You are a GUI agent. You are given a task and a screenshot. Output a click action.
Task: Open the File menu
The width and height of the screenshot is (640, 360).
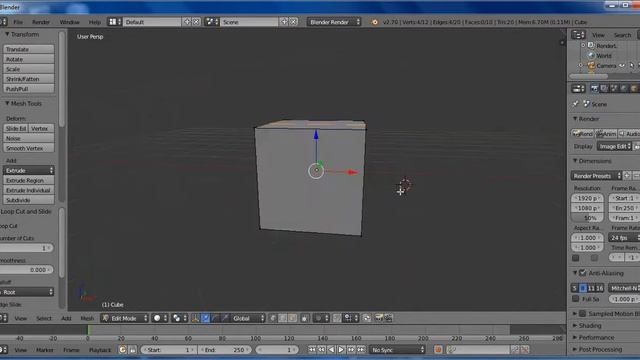(18, 22)
